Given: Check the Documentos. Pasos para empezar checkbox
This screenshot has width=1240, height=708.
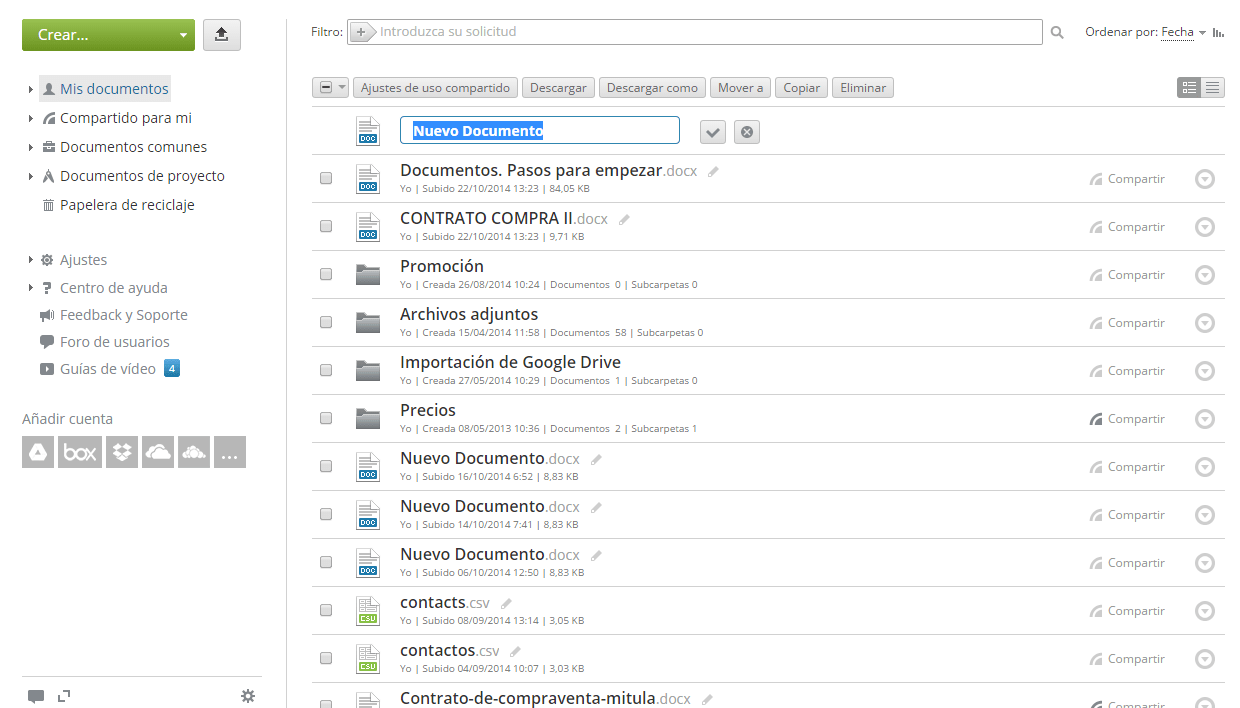Looking at the screenshot, I should point(326,178).
